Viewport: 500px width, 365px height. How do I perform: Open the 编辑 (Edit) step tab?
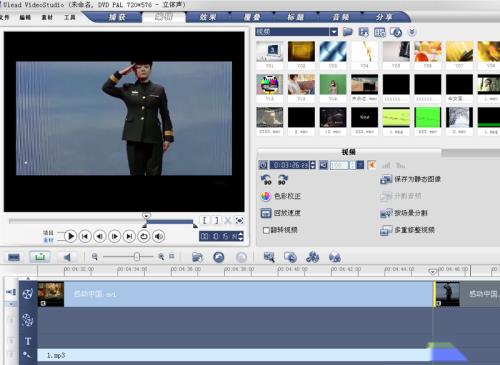tap(164, 17)
